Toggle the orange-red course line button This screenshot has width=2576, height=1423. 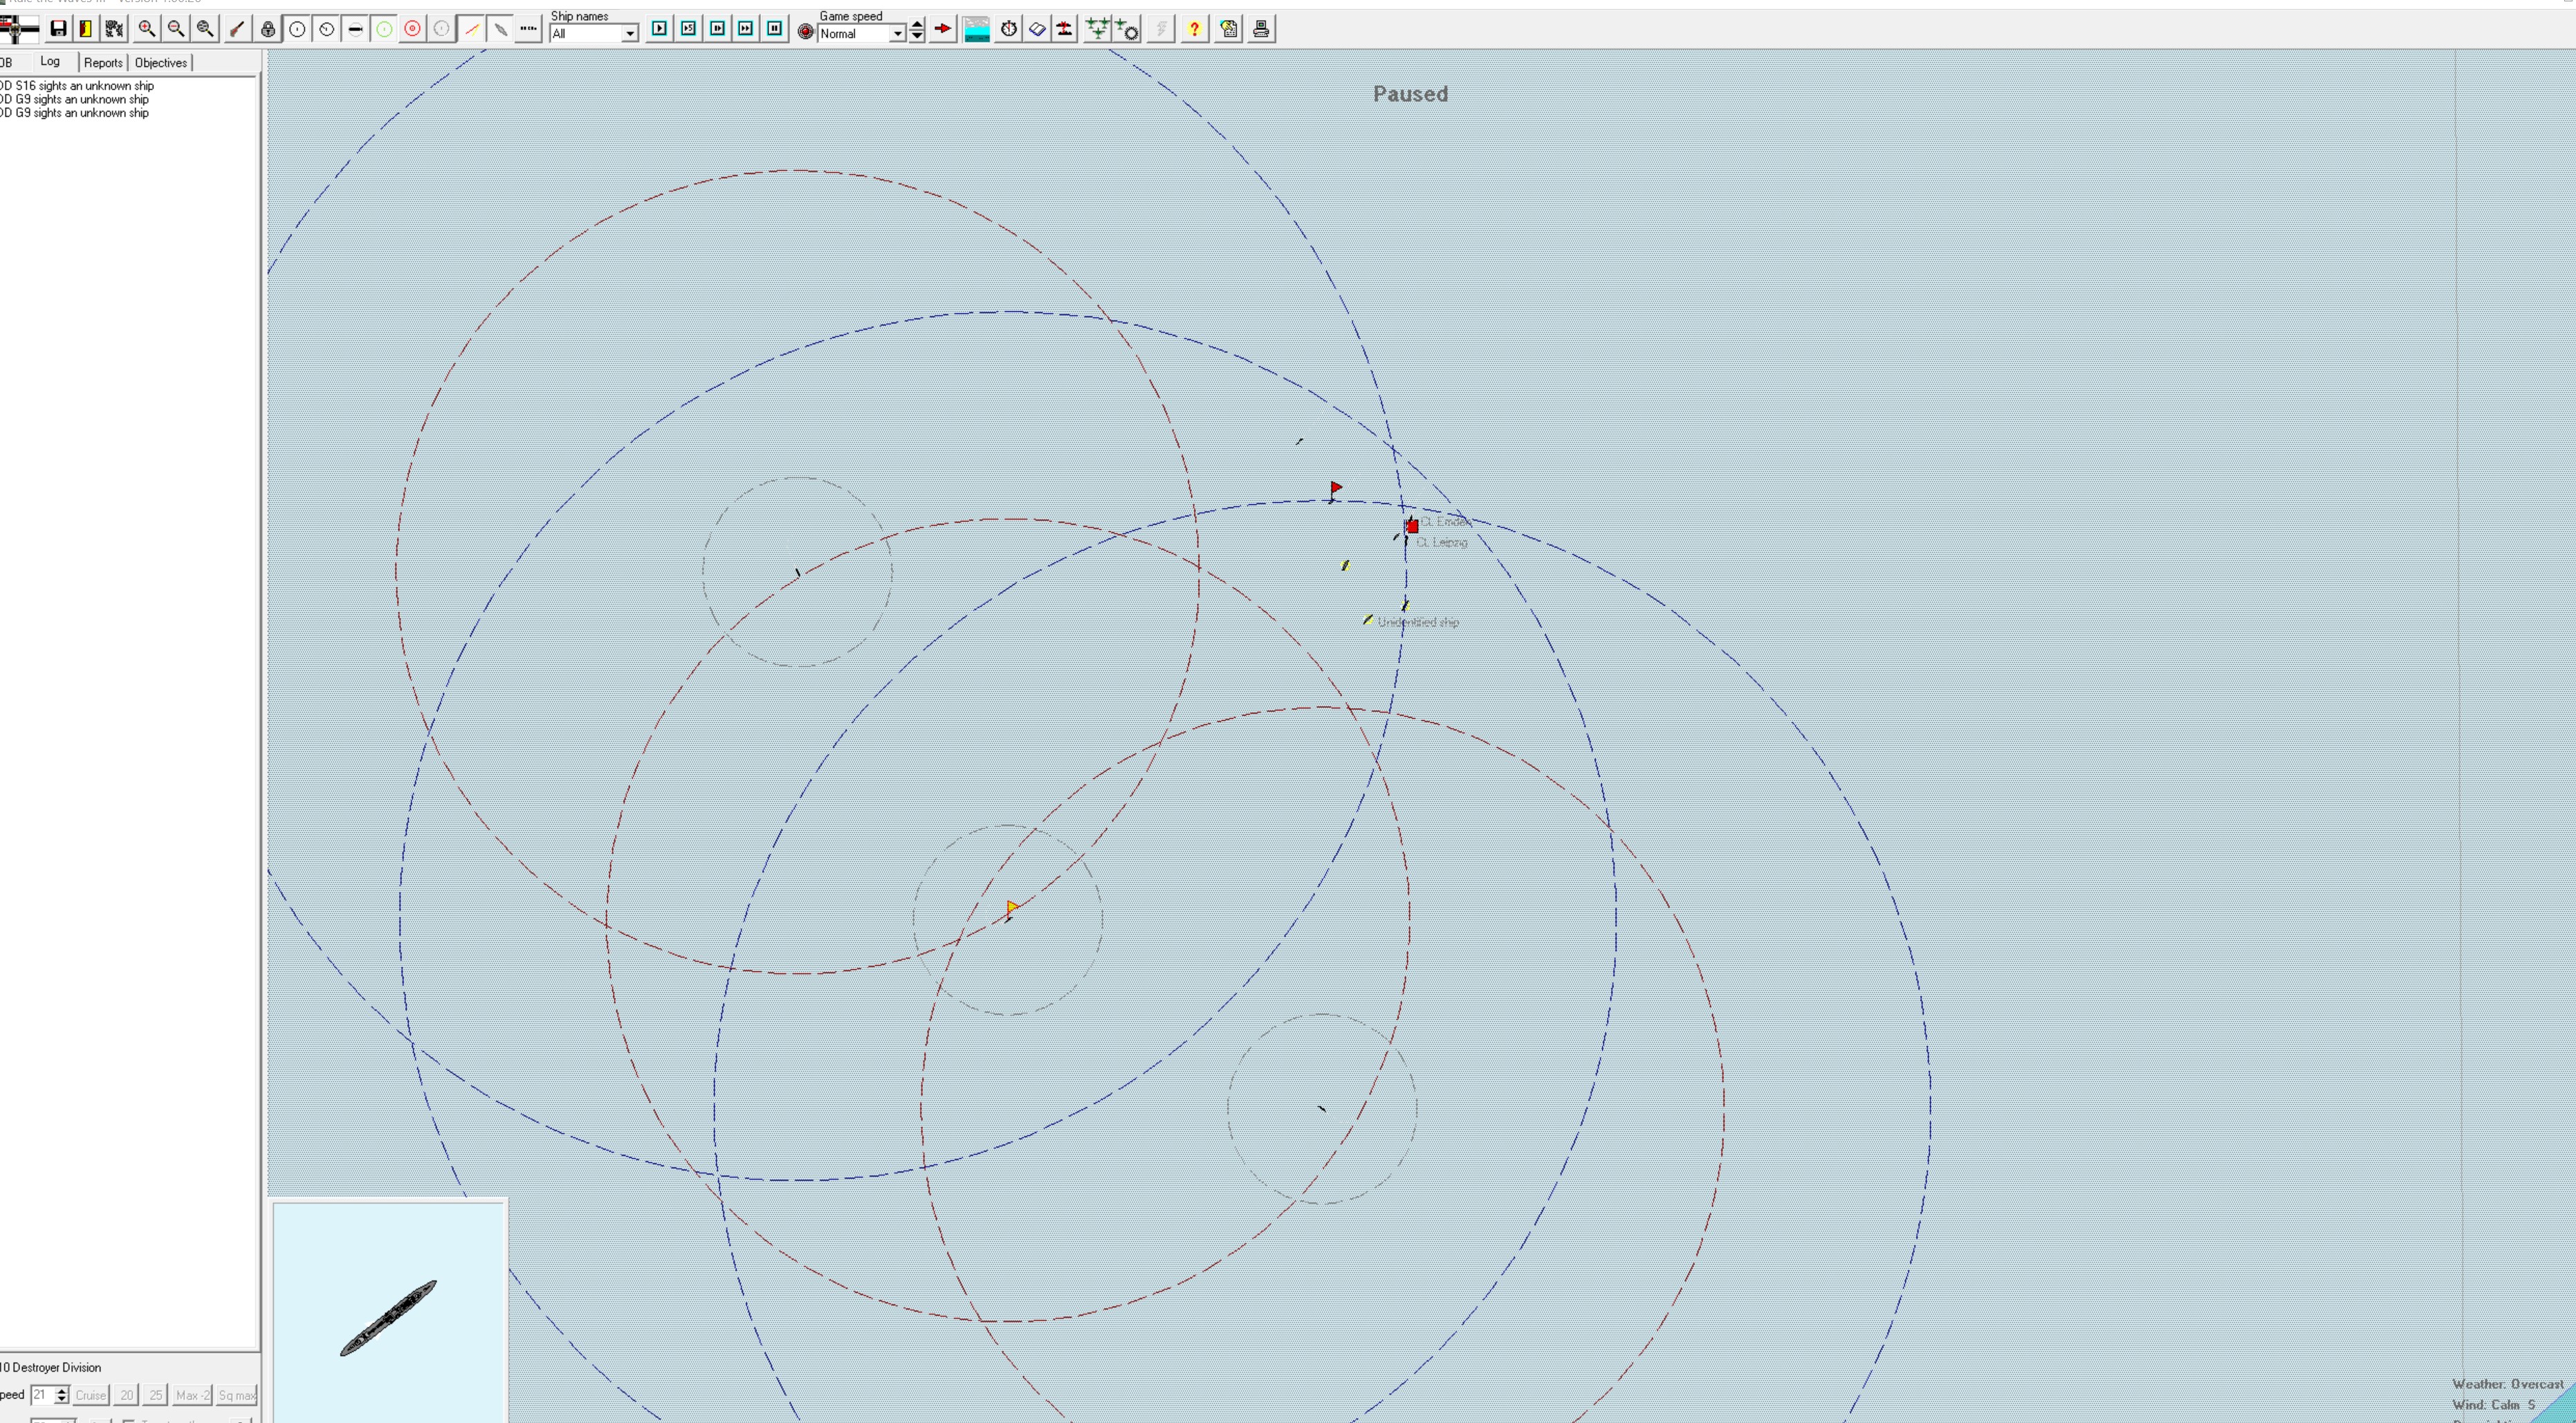(472, 29)
